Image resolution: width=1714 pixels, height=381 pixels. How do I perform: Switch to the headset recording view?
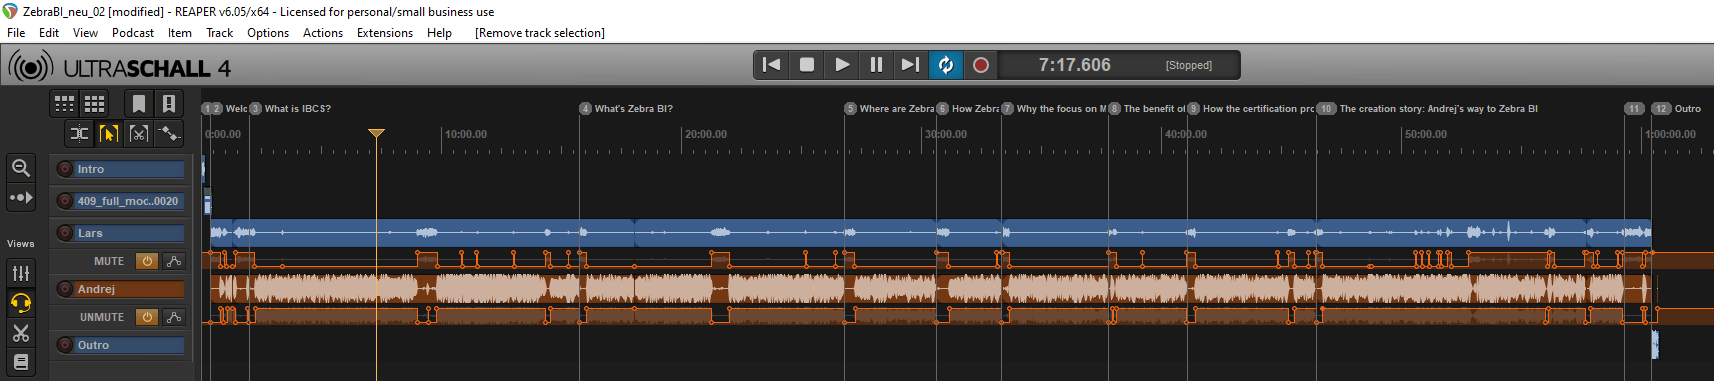(x=21, y=303)
